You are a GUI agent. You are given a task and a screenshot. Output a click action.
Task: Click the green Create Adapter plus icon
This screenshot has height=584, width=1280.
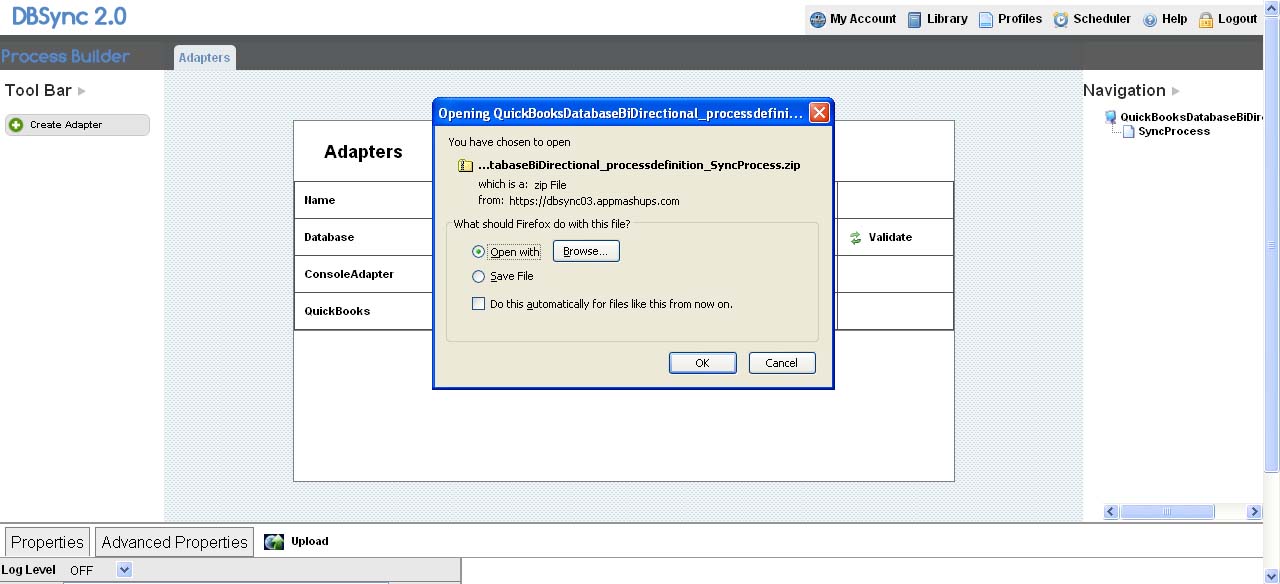pos(16,125)
